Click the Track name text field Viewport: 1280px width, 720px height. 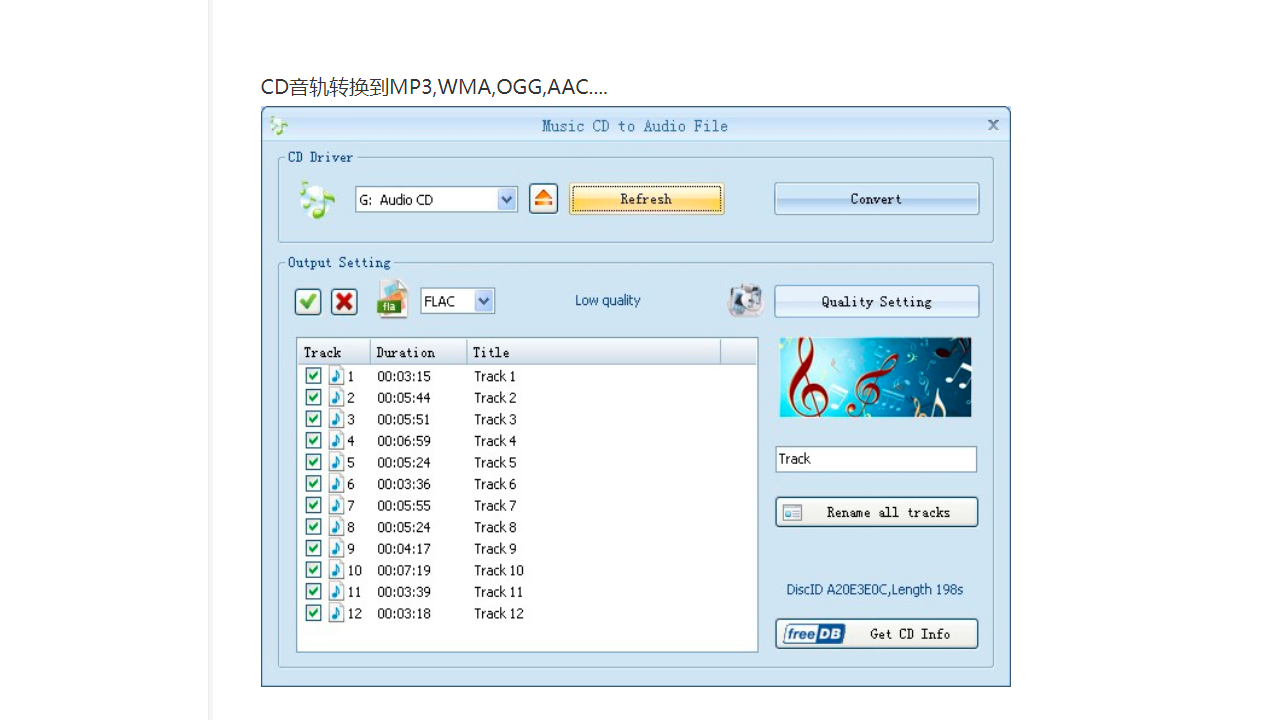pos(875,459)
